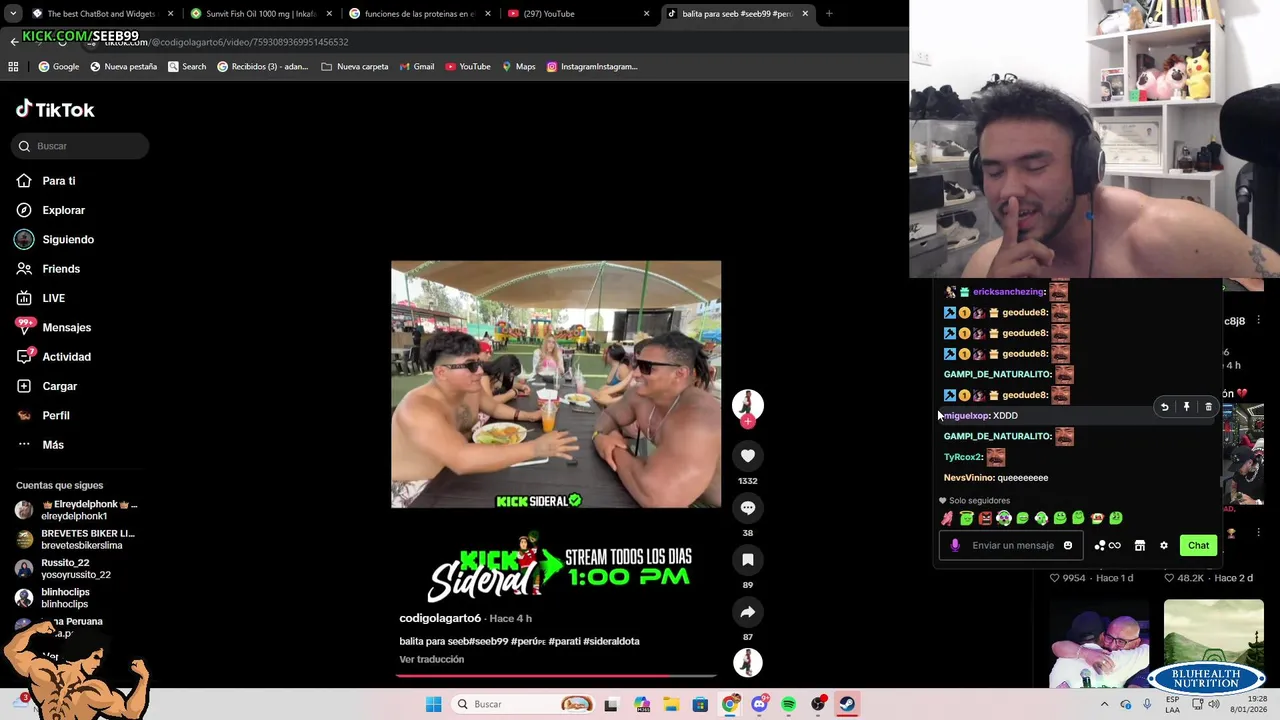This screenshot has height=720, width=1280.
Task: Open YouTube bookmark in bookmarks bar
Action: 468,67
